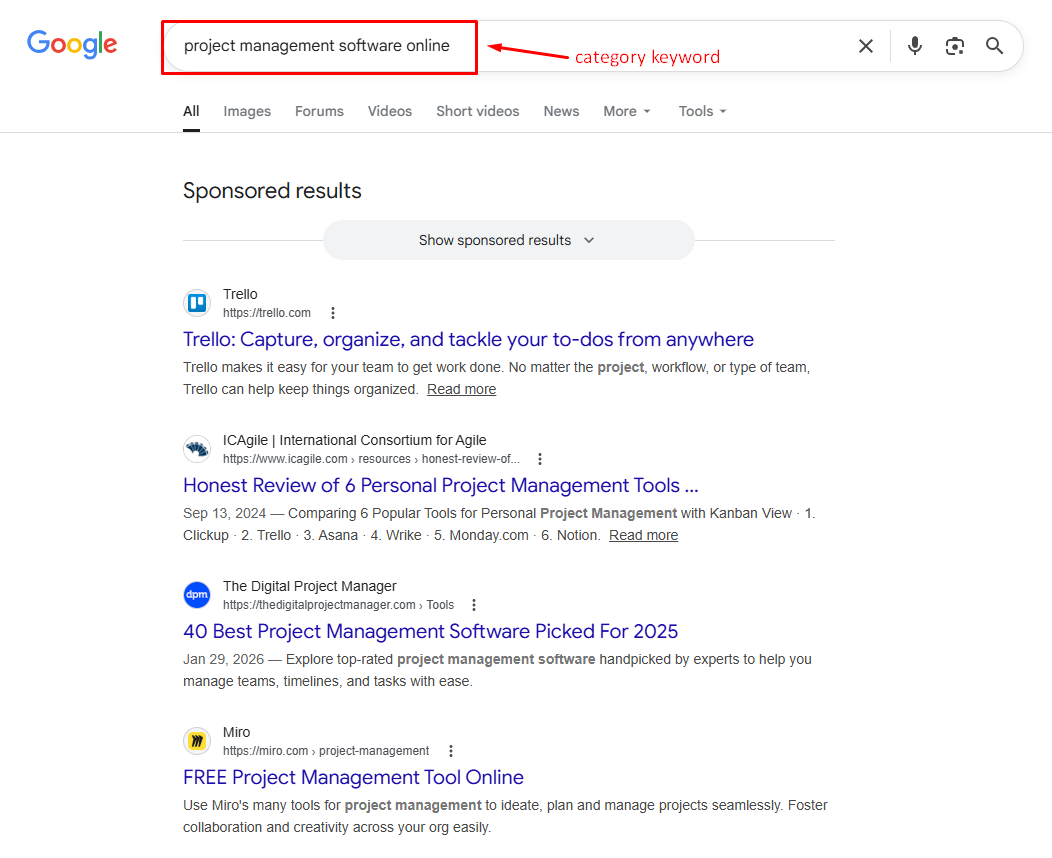
Task: Click the dpm favicon for The Digital Project Manager
Action: tap(196, 594)
